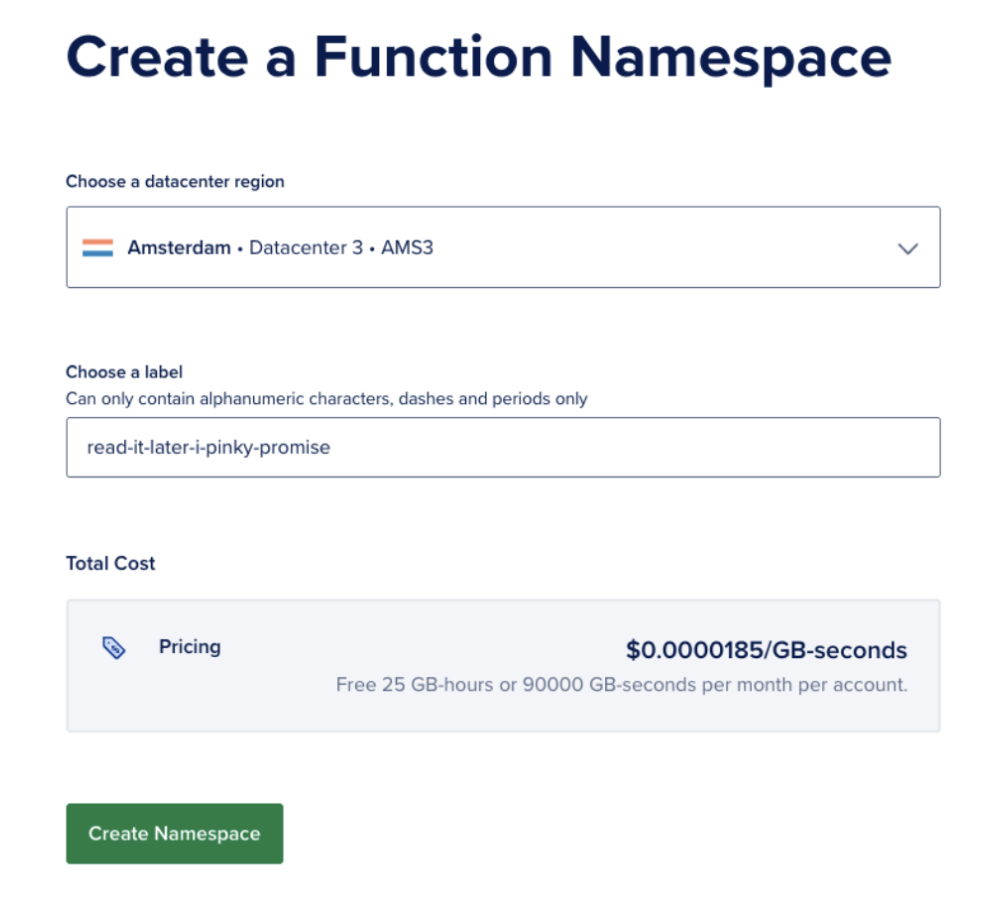Click the Create Namespace button
Viewport: 990px width, 908px height.
tap(174, 833)
